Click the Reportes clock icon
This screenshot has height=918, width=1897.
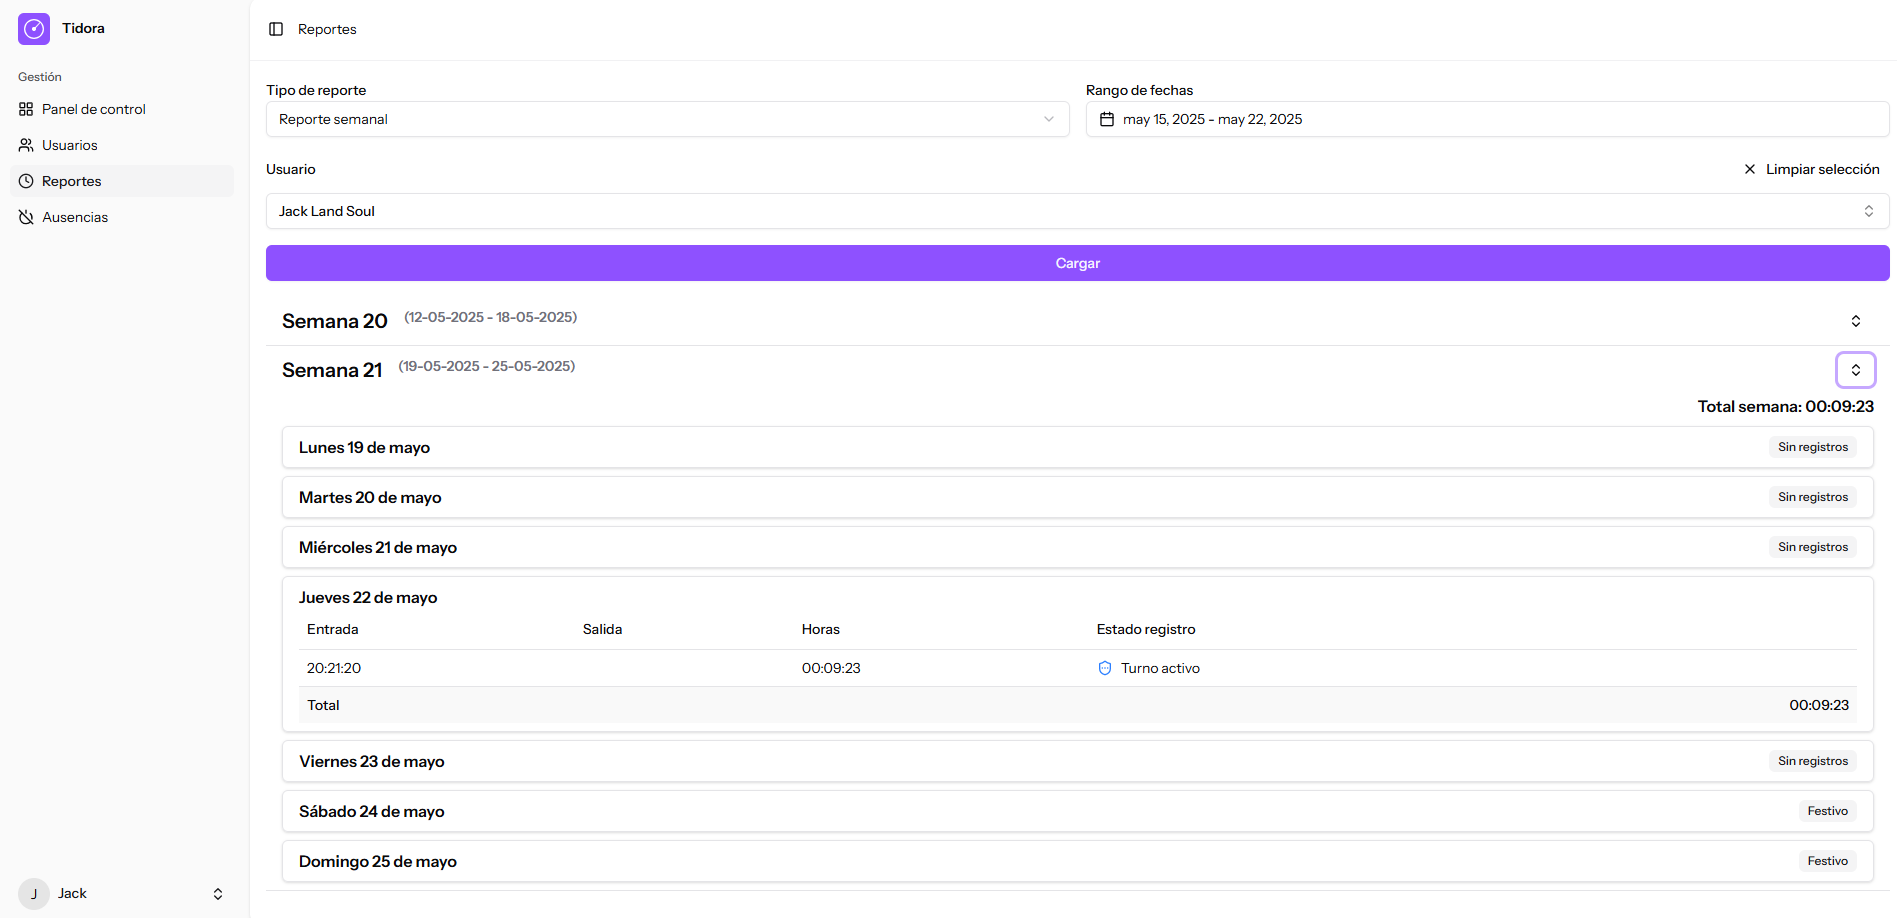(26, 181)
